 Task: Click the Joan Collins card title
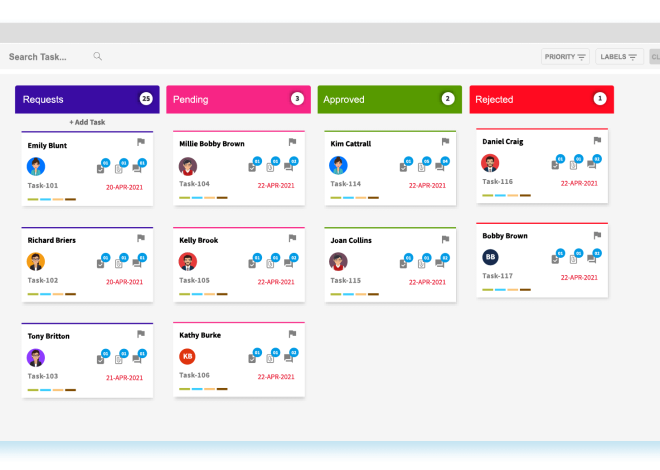click(x=351, y=240)
